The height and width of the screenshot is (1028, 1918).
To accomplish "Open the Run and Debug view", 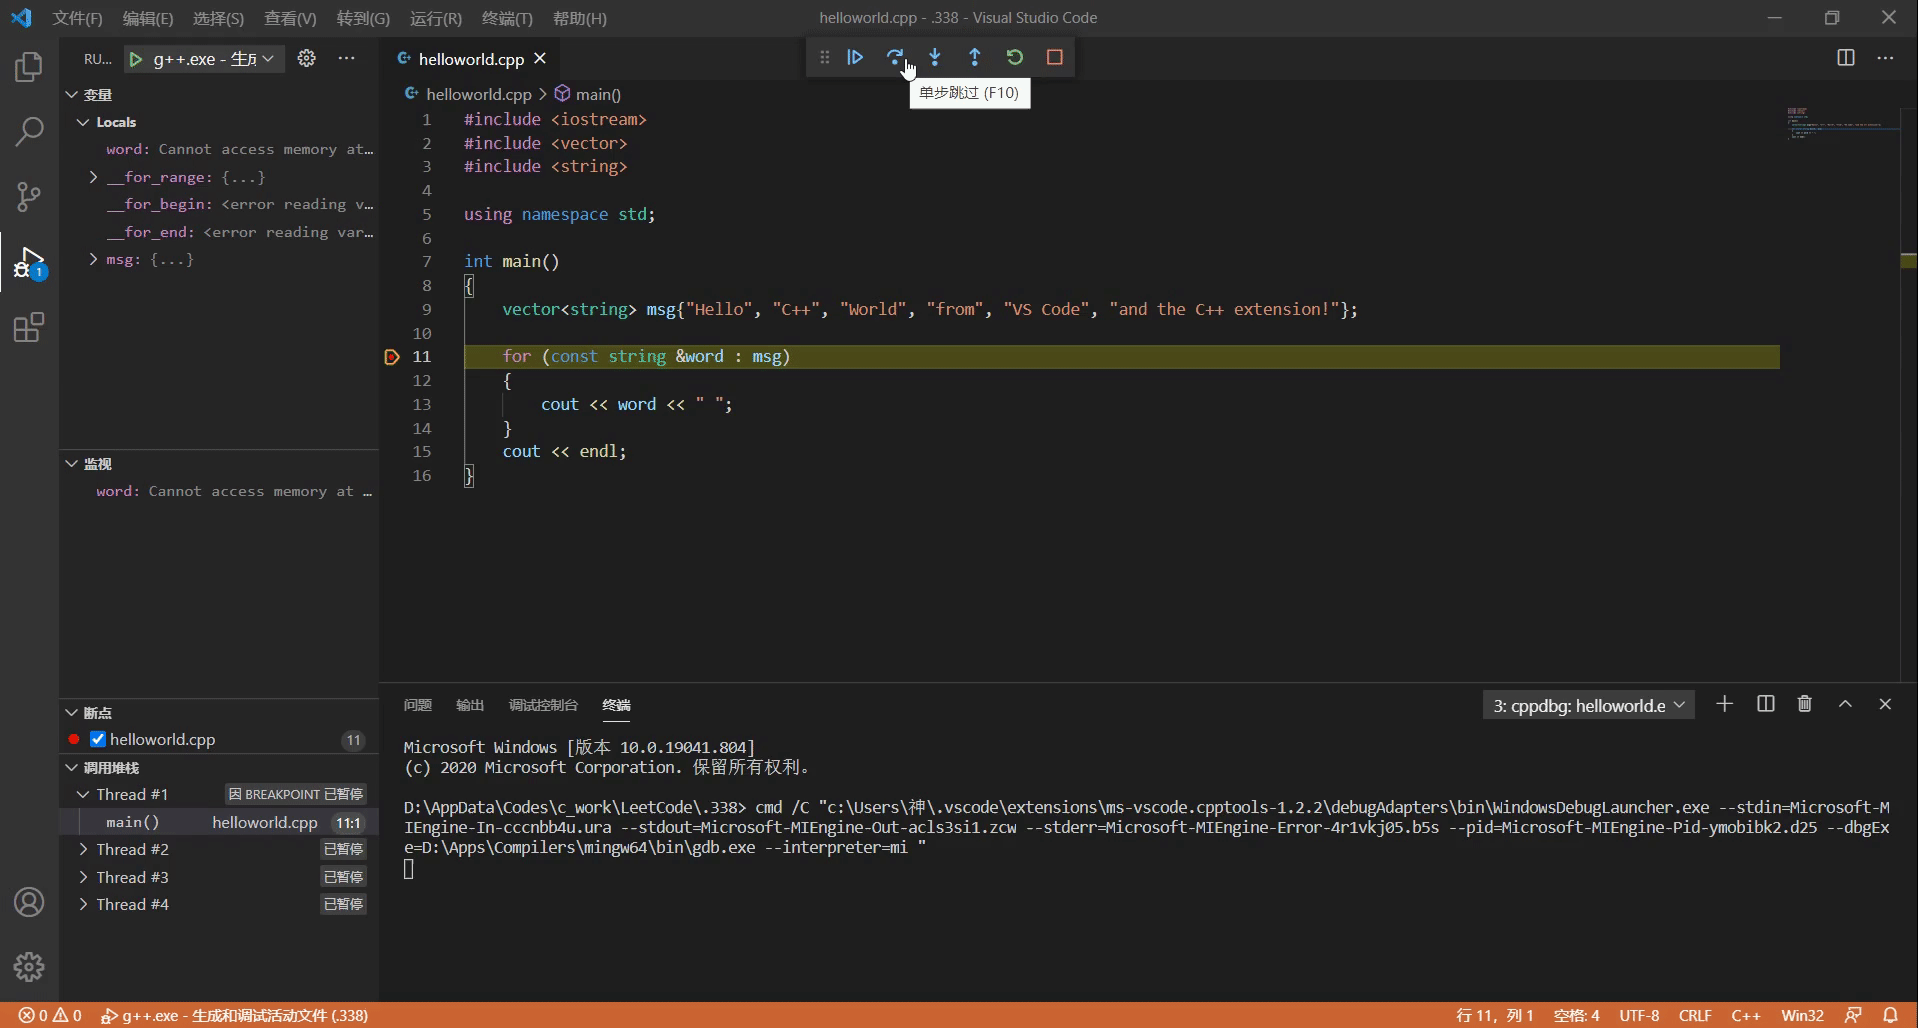I will point(29,262).
